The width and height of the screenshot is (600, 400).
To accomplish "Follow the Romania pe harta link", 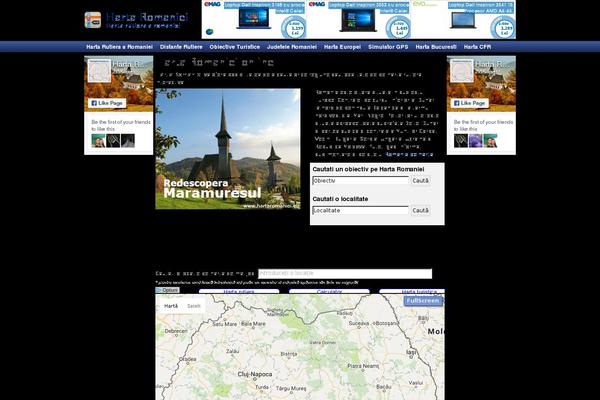I will tap(409, 155).
